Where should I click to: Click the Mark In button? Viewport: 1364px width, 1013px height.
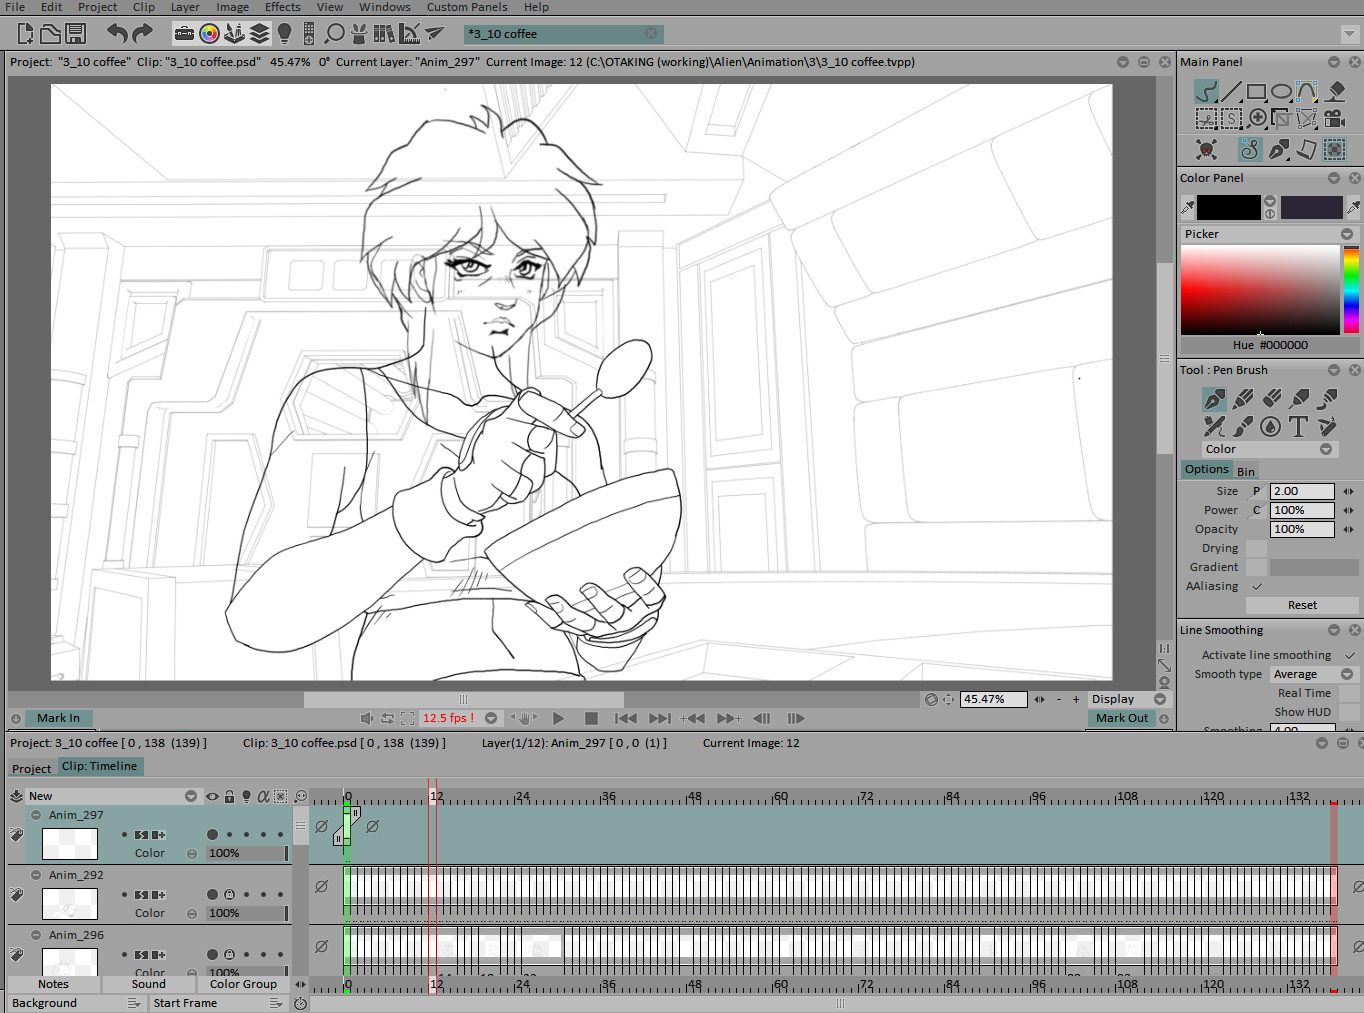(58, 718)
